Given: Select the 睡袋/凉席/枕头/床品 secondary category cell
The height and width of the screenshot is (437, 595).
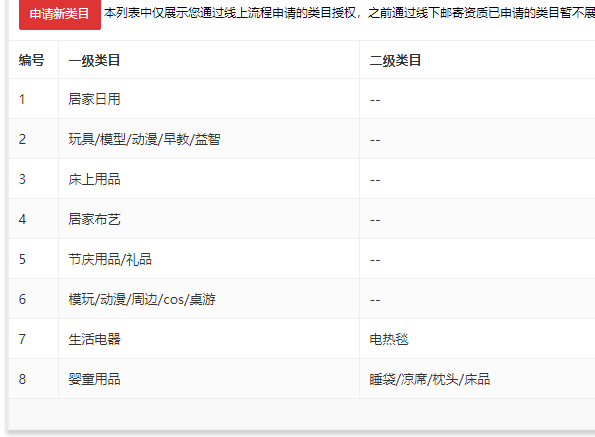Looking at the screenshot, I should tap(477, 379).
